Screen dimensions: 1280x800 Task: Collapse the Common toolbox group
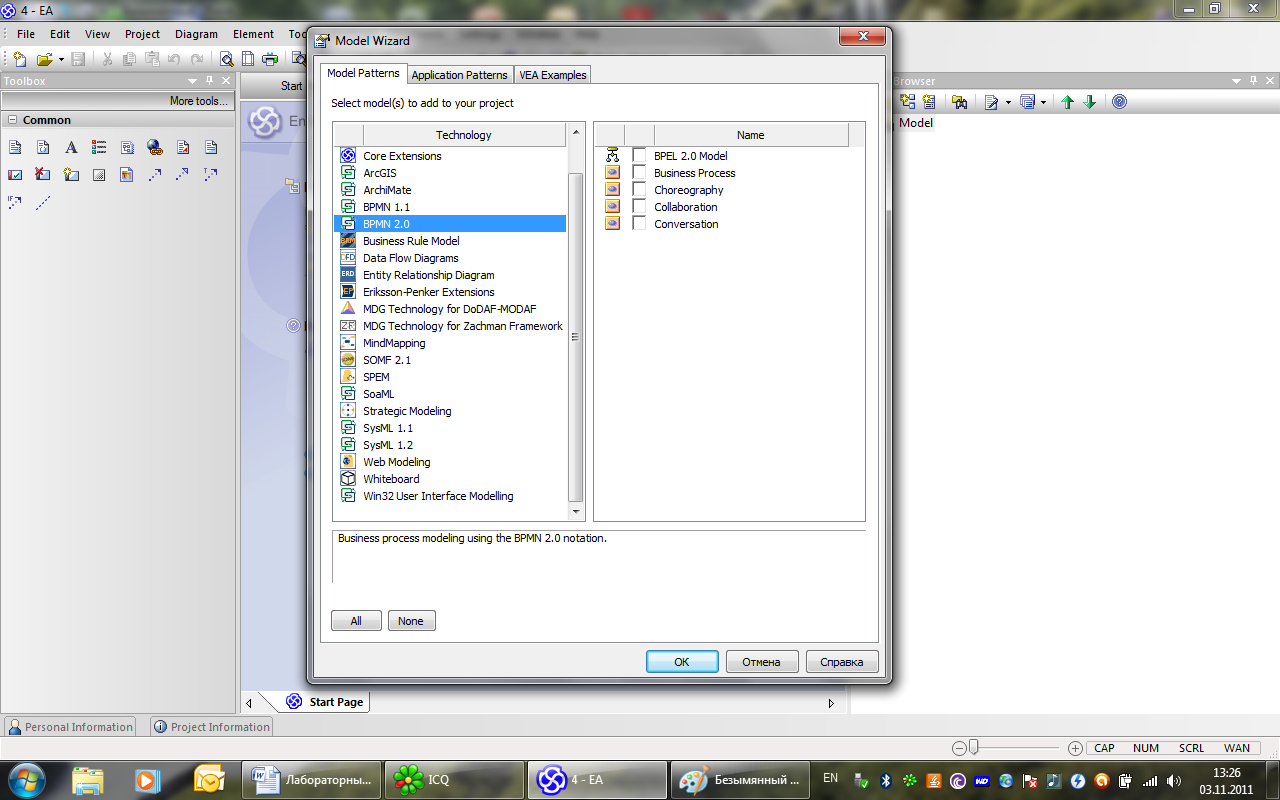click(x=13, y=120)
